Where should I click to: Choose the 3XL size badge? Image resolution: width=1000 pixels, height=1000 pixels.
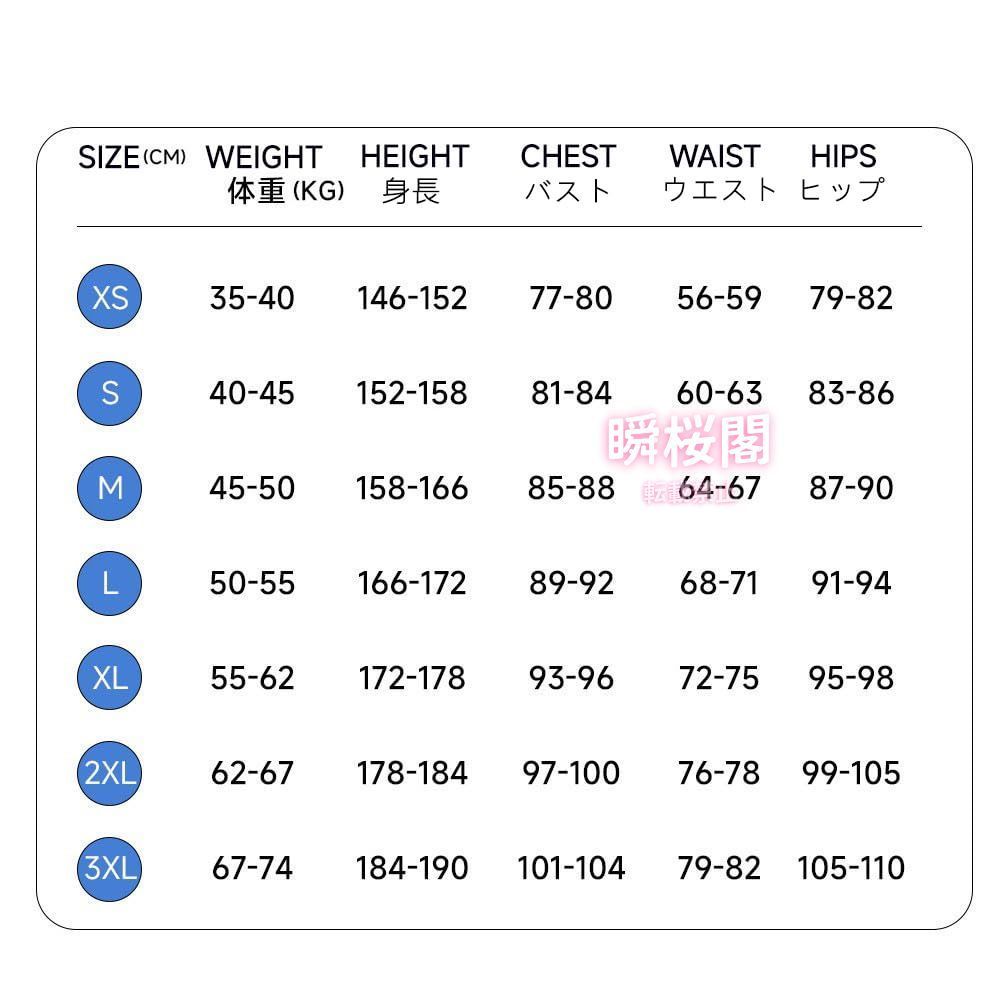coord(110,867)
